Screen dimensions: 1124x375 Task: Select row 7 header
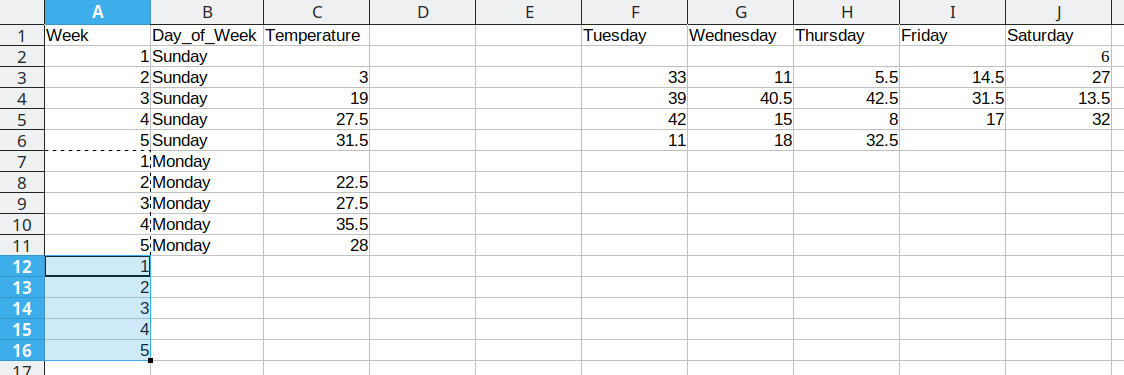pyautogui.click(x=22, y=161)
